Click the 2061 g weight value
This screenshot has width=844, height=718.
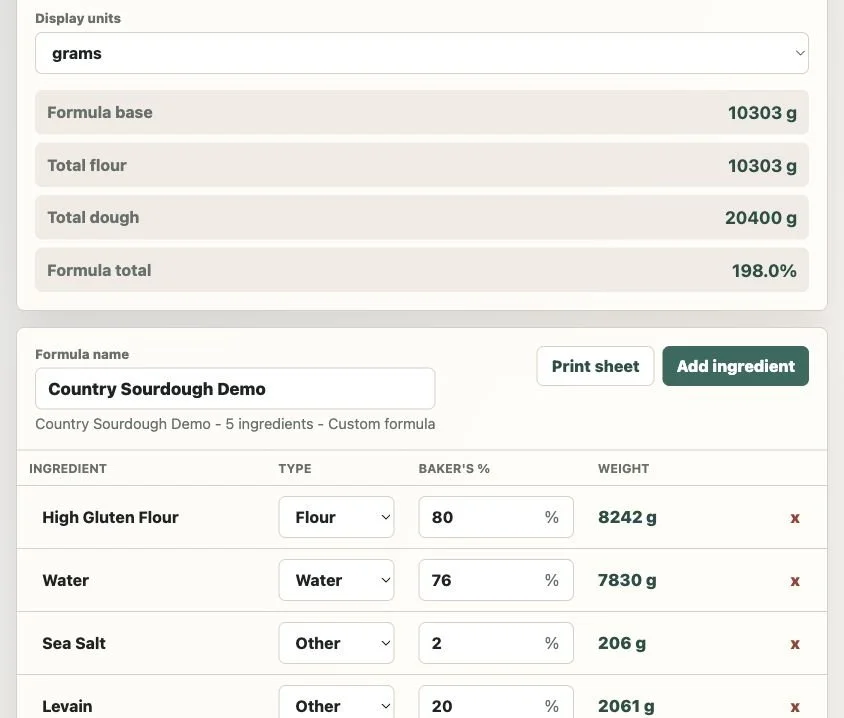[x=626, y=706]
